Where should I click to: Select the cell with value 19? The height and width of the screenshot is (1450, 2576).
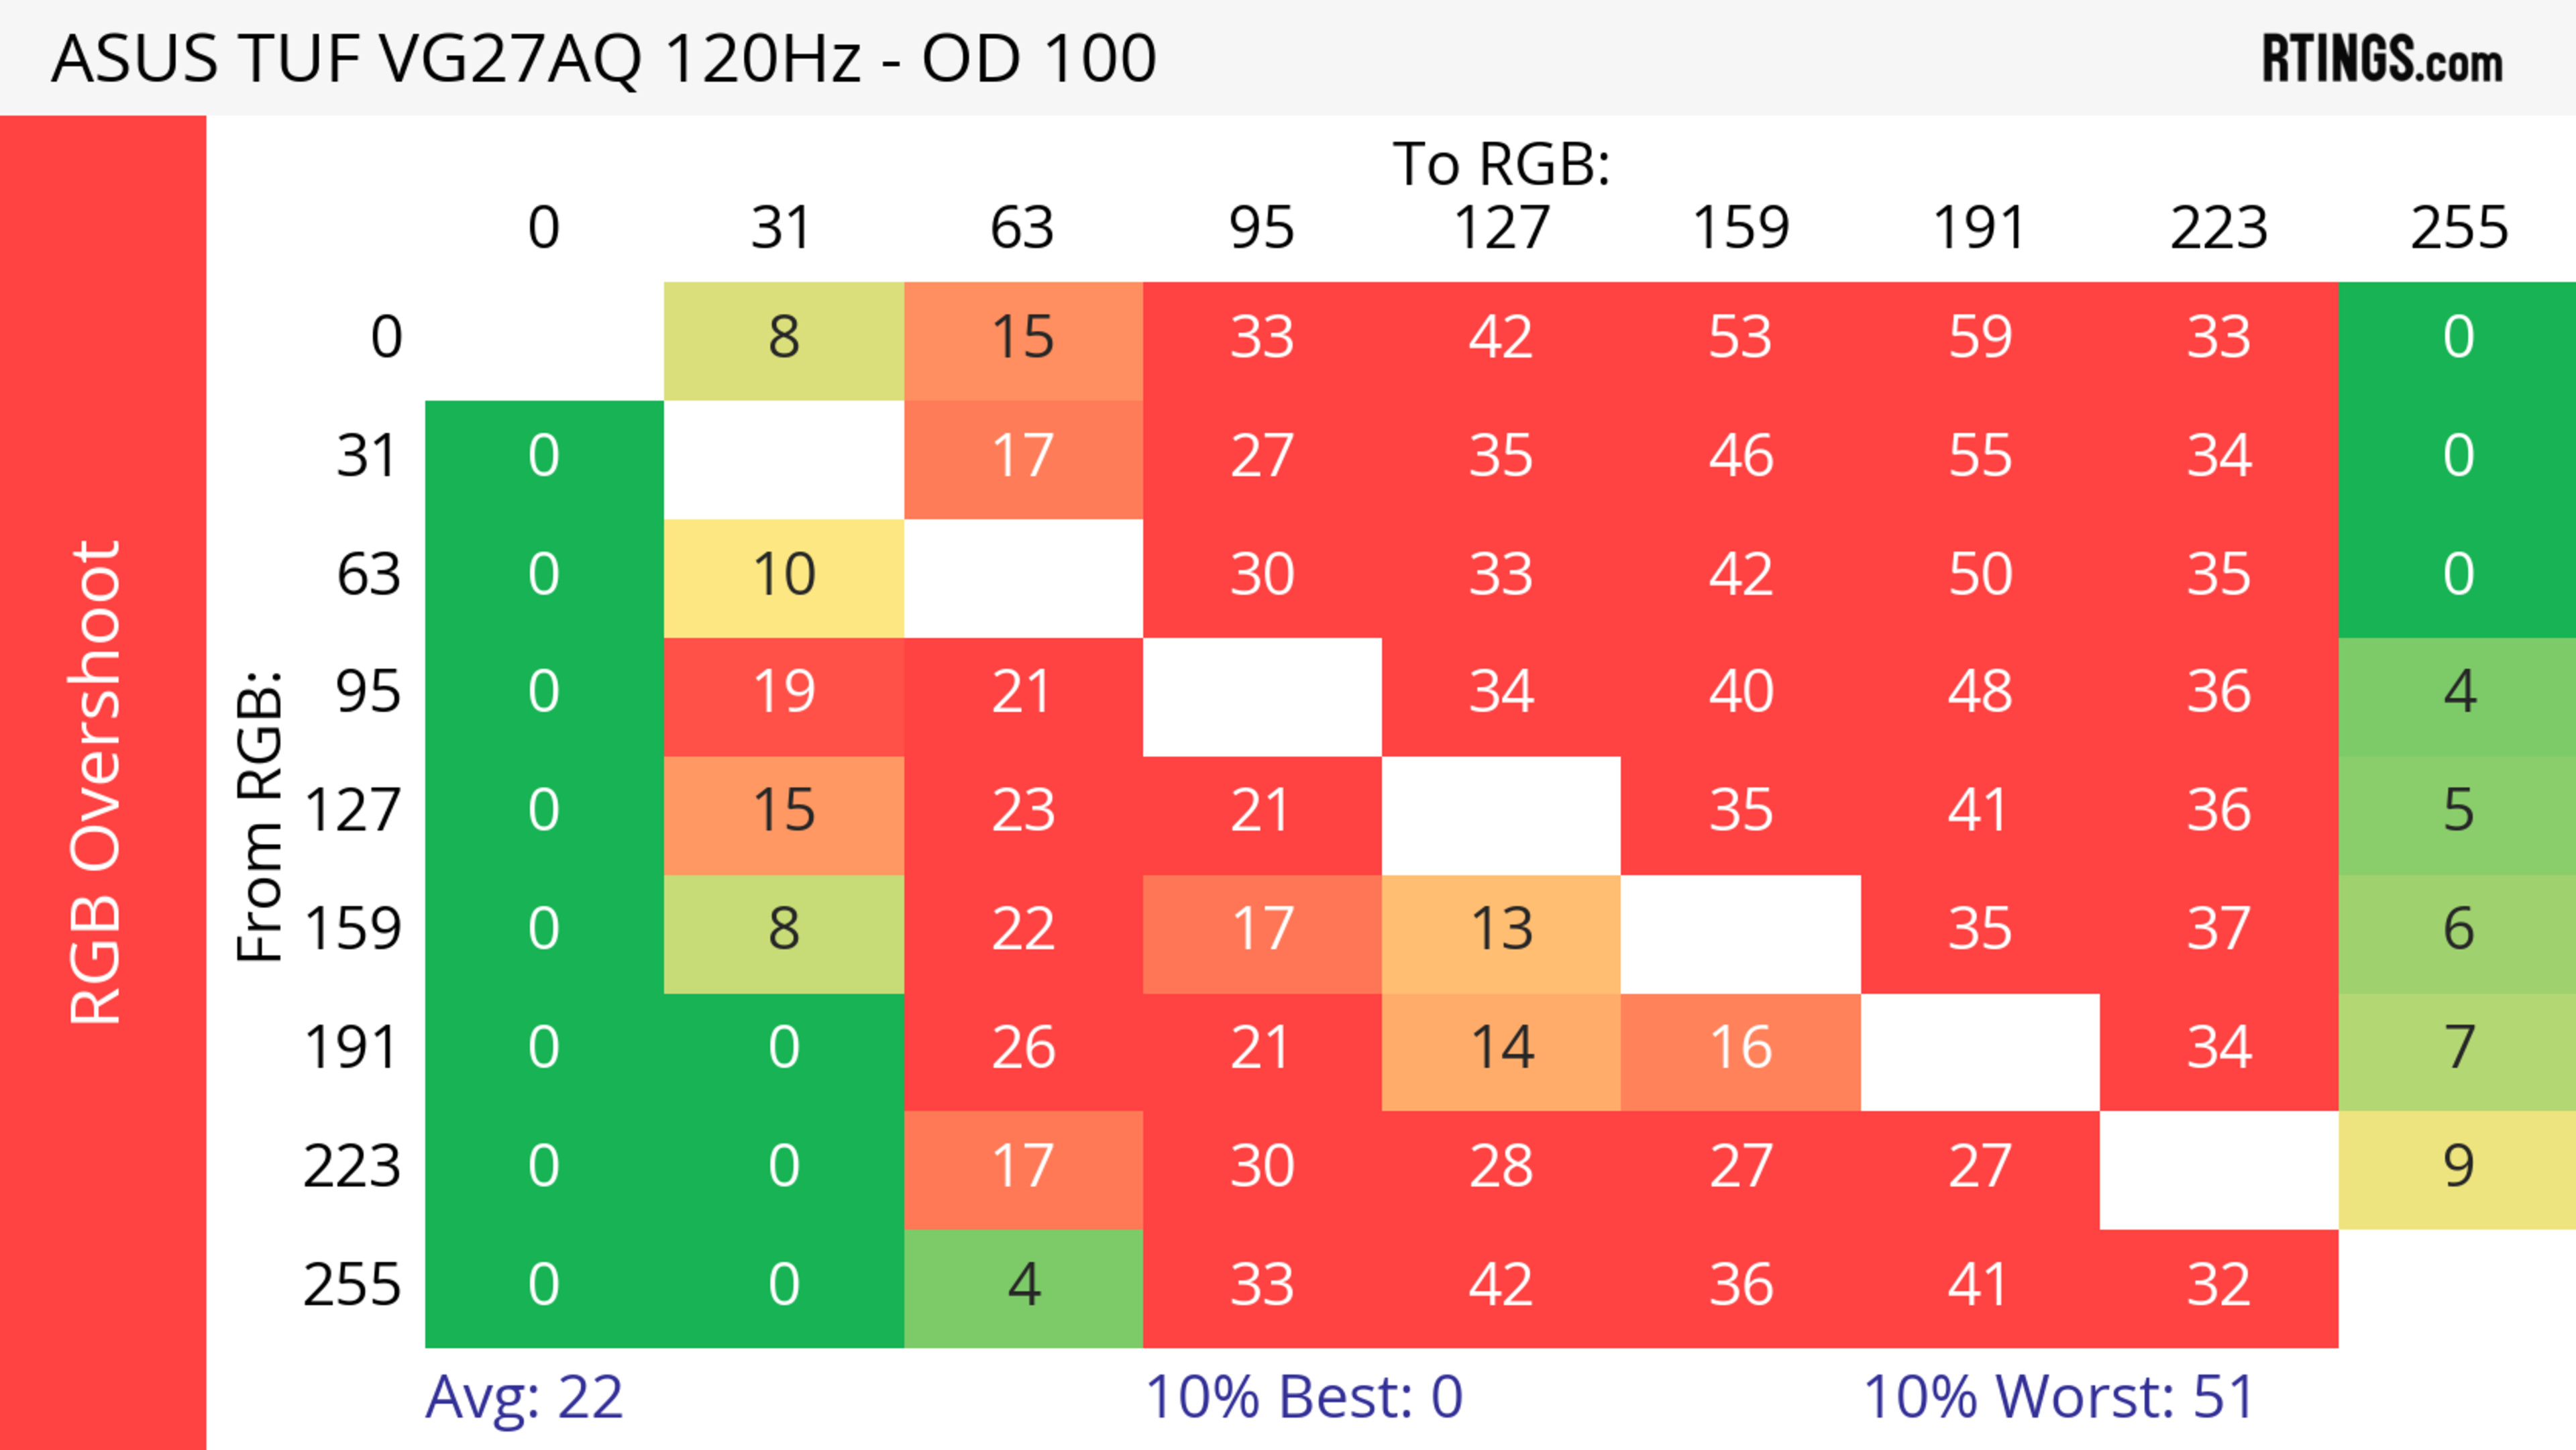(784, 693)
